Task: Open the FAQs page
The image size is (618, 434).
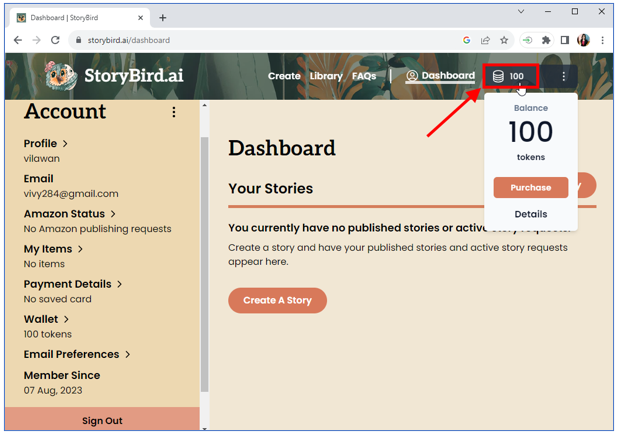Action: pos(364,76)
